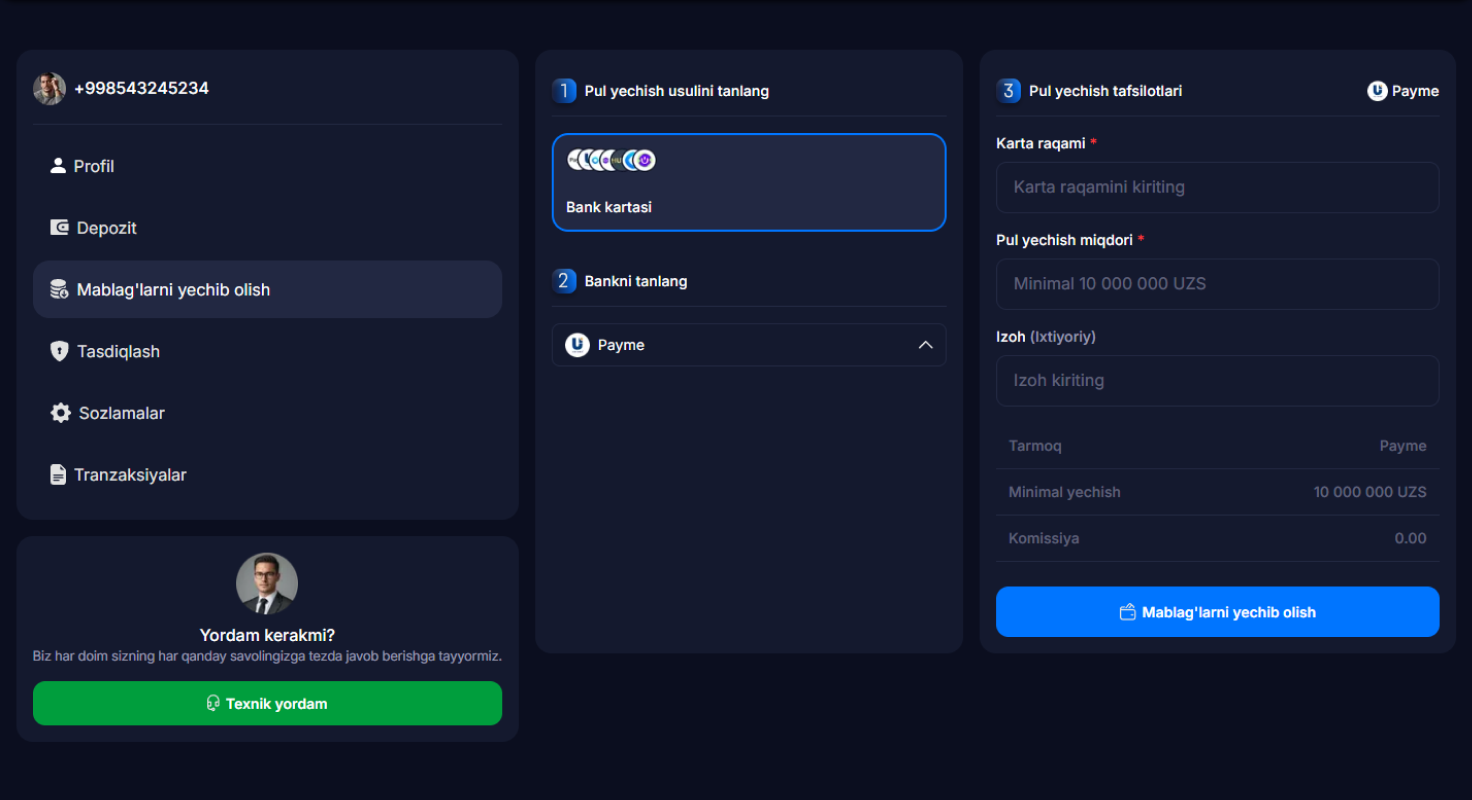Click the Profil person icon
The height and width of the screenshot is (800, 1472).
click(x=58, y=166)
